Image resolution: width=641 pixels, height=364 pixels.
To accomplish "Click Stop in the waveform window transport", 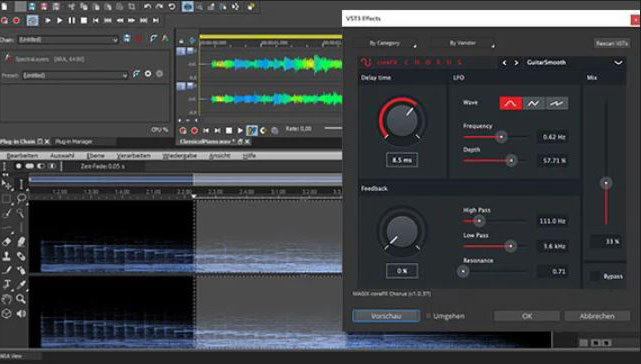I will 229,130.
